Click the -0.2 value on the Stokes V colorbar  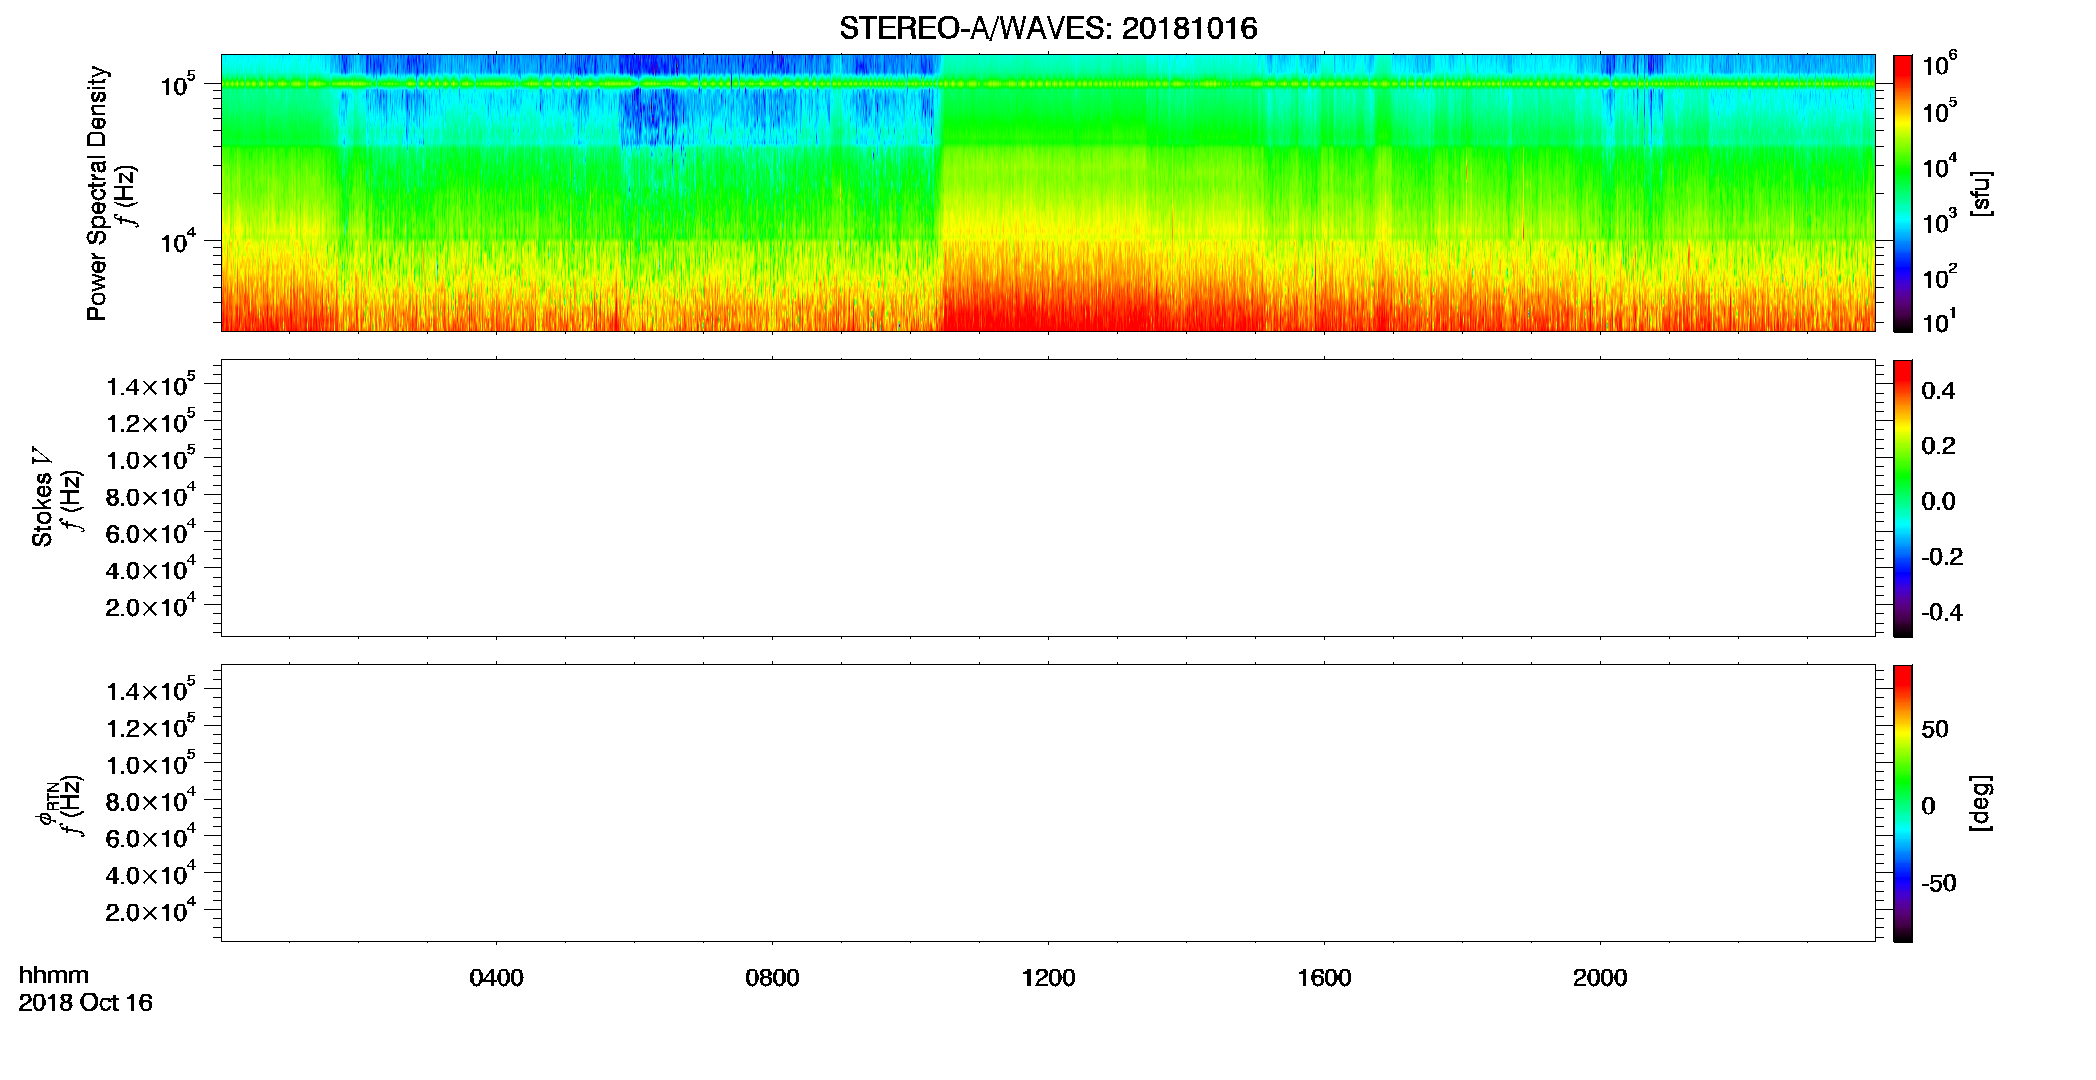1942,557
